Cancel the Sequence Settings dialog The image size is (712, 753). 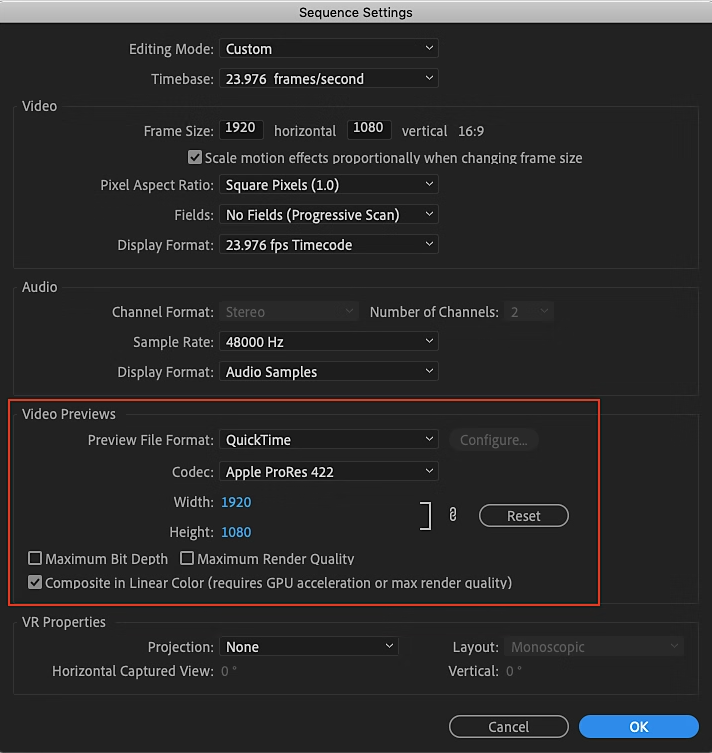click(508, 727)
